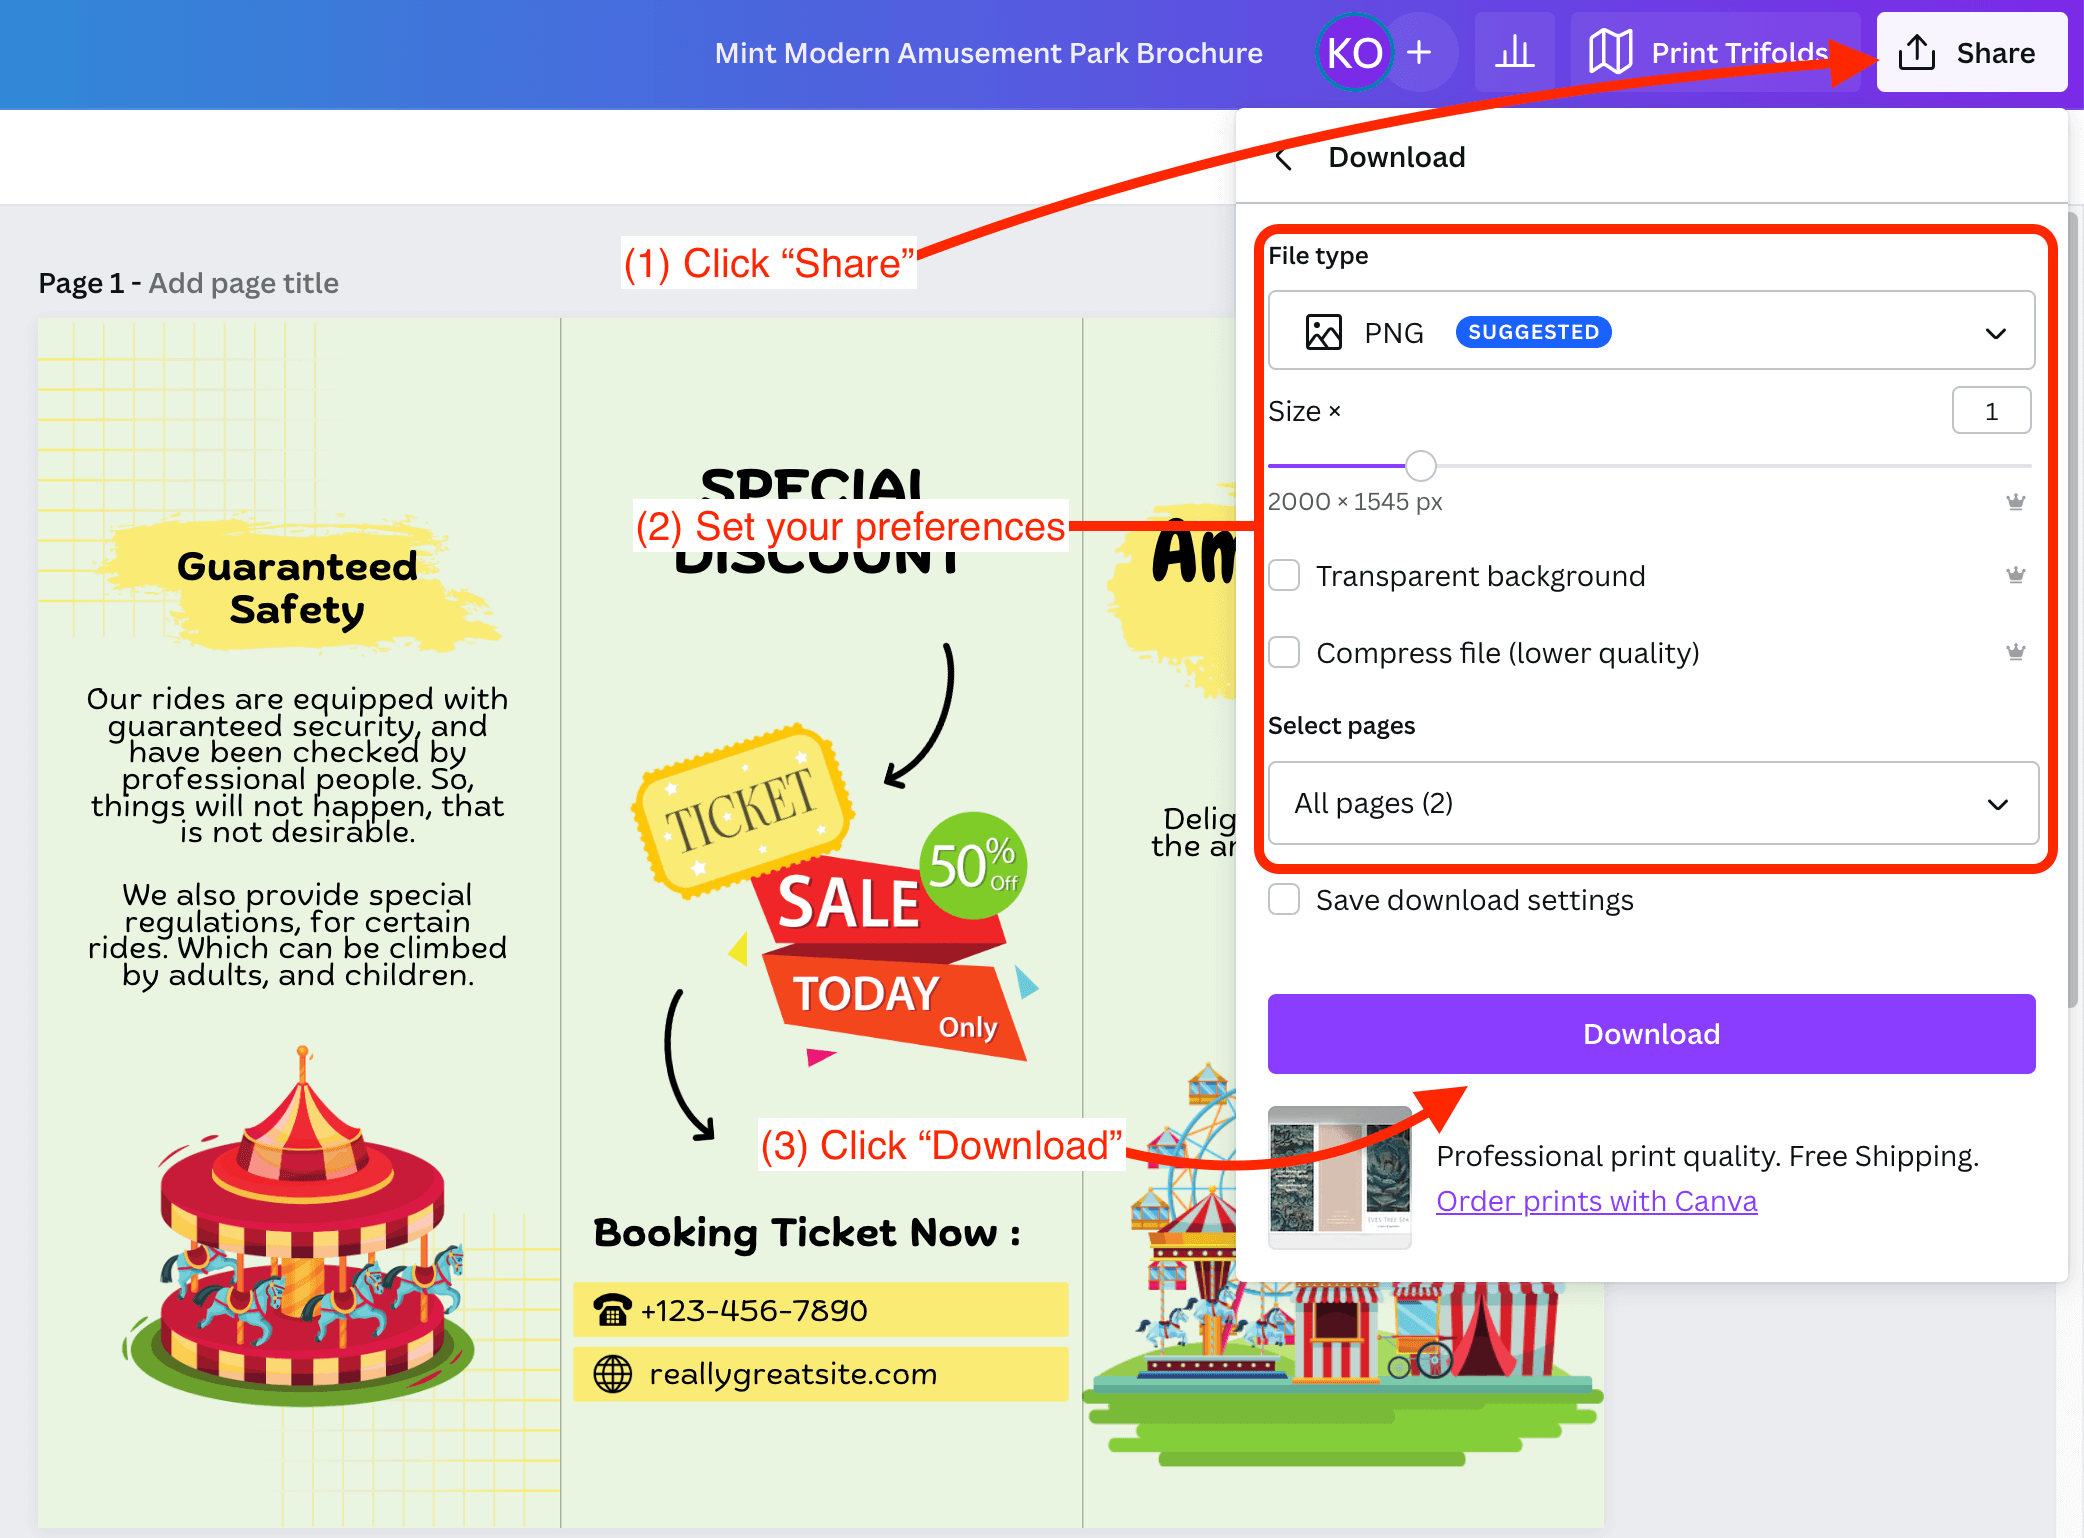
Task: Click the size multiplier input field
Action: 1990,411
